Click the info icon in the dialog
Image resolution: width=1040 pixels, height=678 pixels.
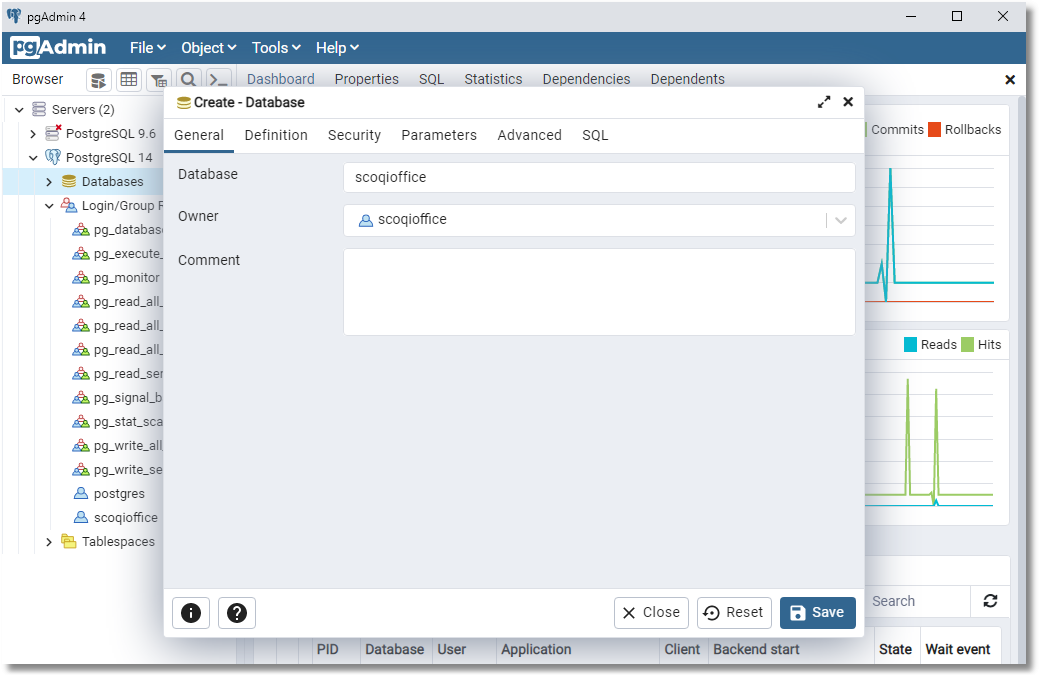190,613
